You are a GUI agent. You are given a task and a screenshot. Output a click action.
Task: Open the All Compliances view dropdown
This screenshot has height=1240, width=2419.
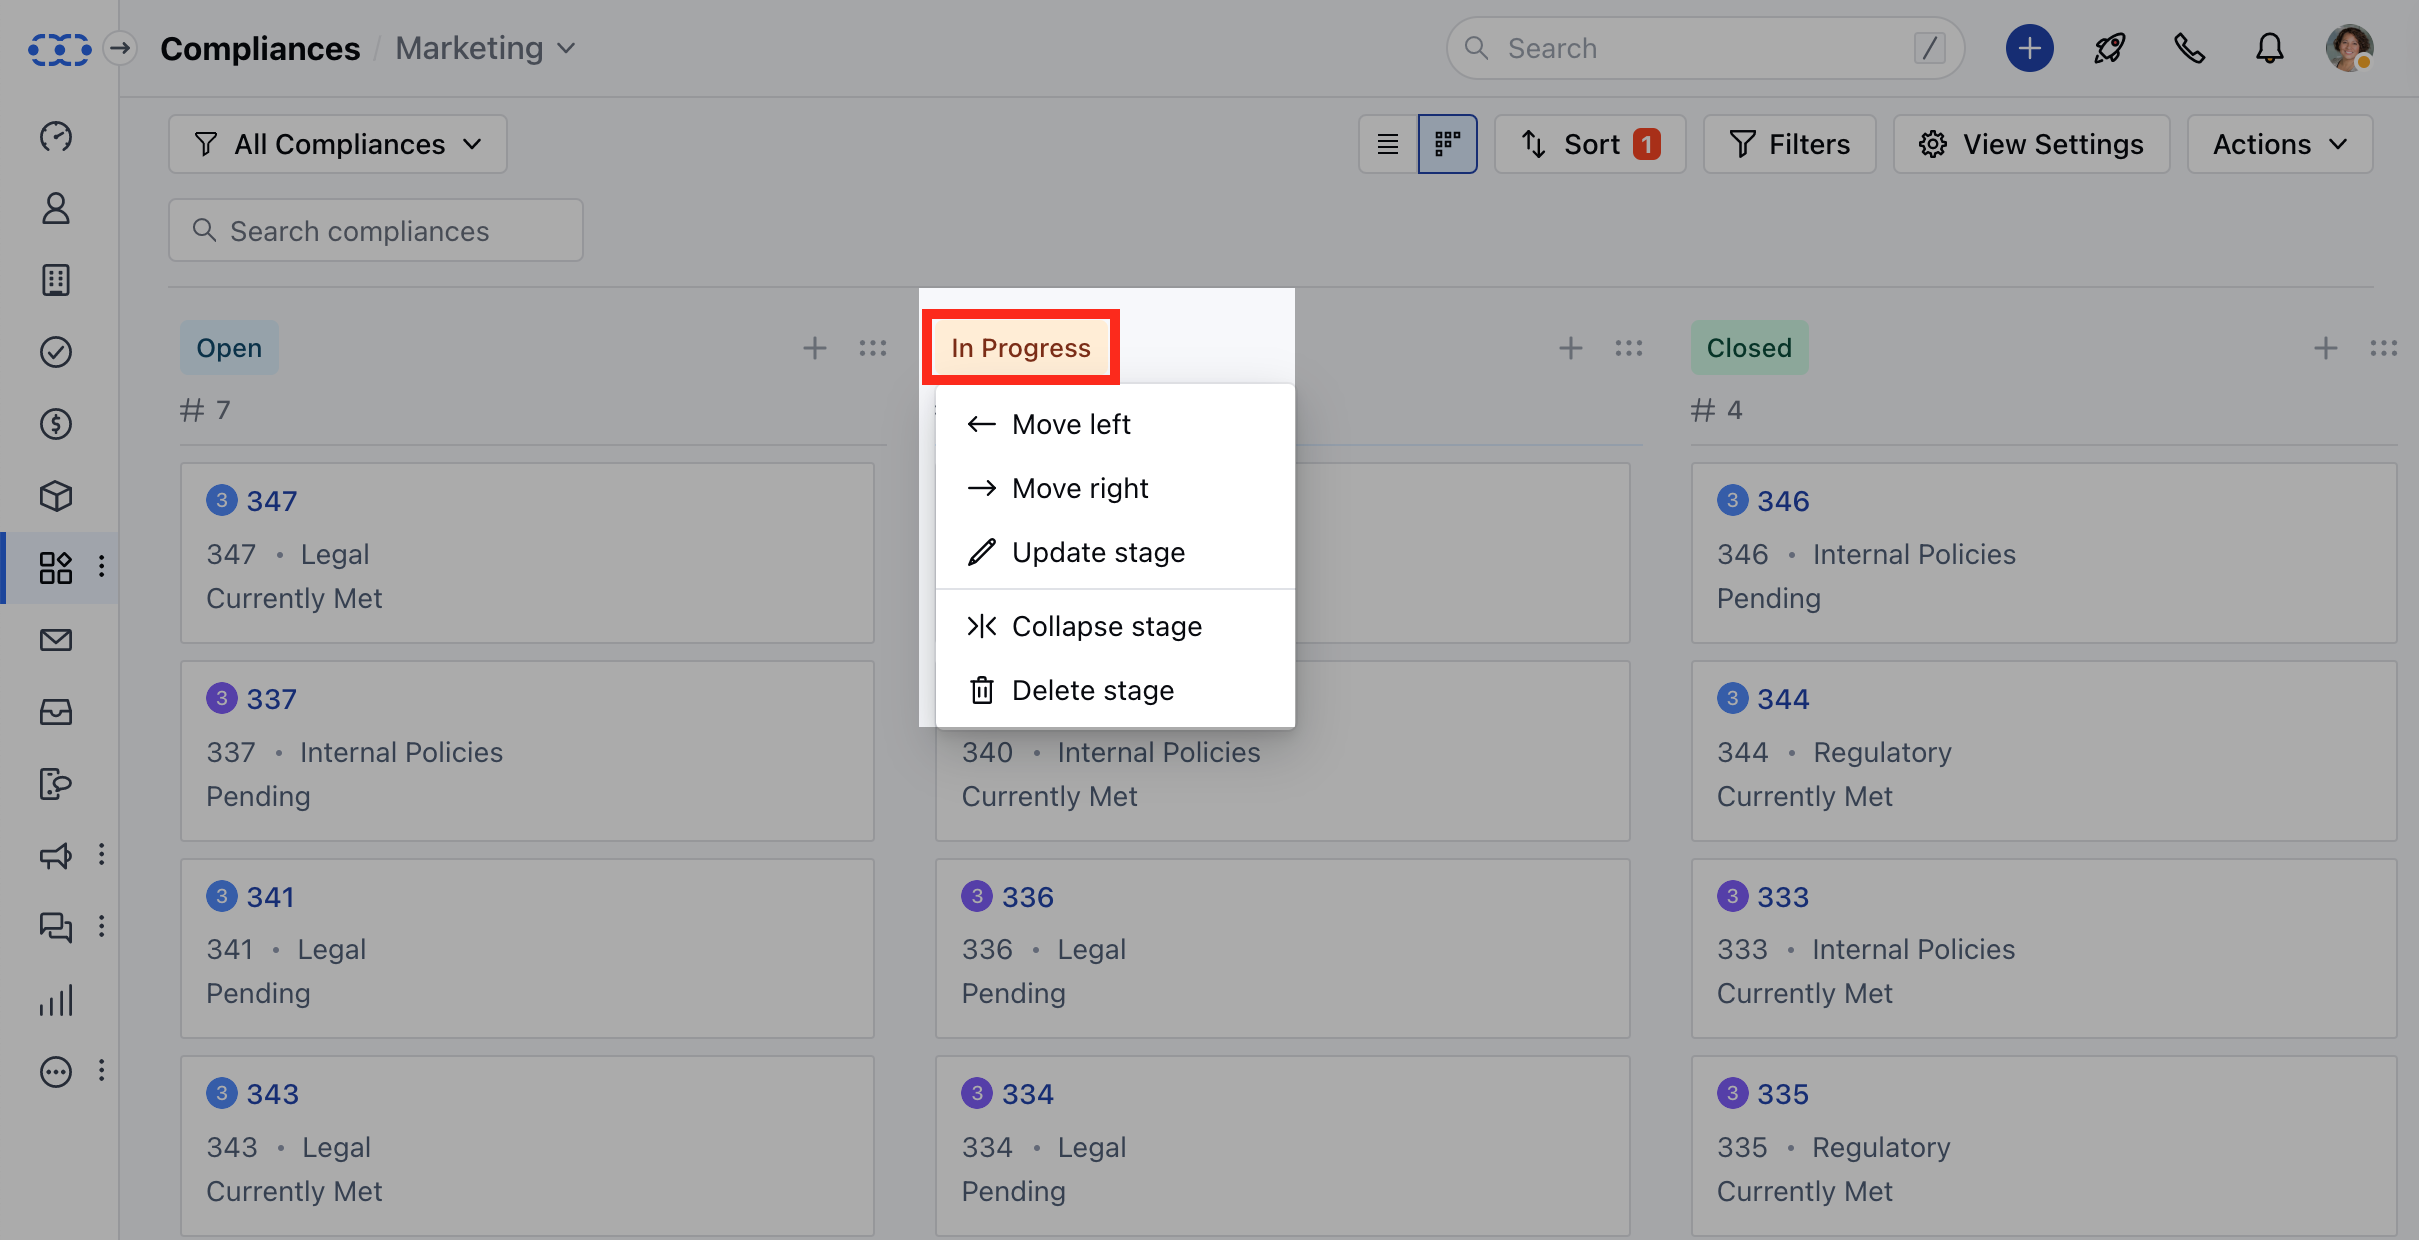coord(338,144)
